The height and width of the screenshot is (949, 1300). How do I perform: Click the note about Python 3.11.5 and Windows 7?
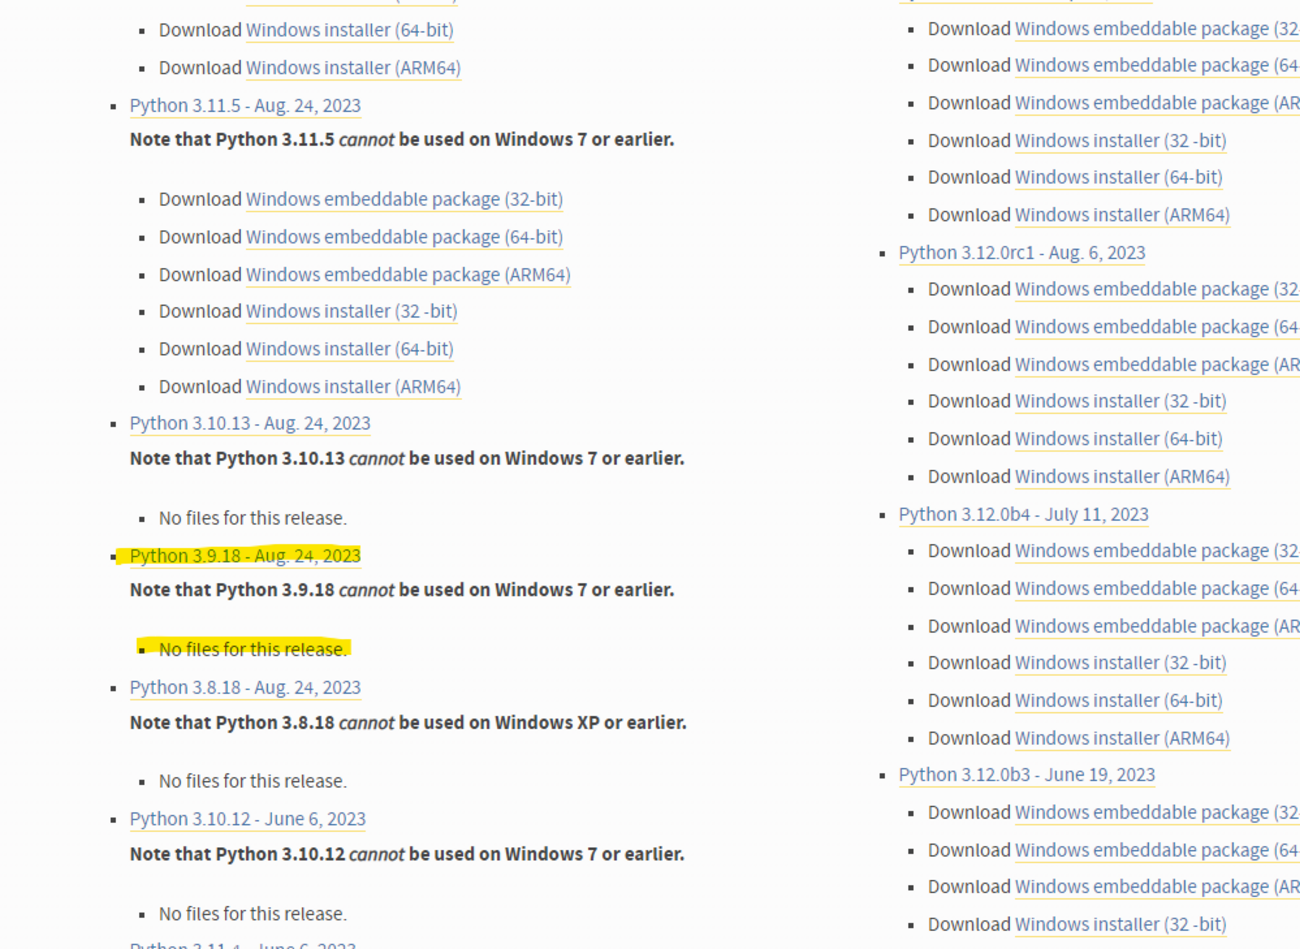click(x=402, y=140)
